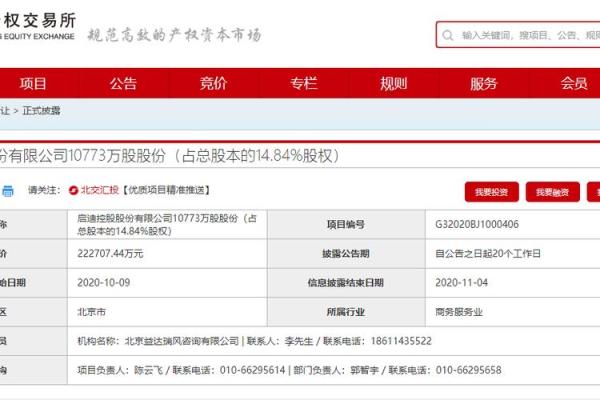This screenshot has height=400, width=600.
Task: Click the 正式披露 breadcrumb link
Action: tap(41, 111)
